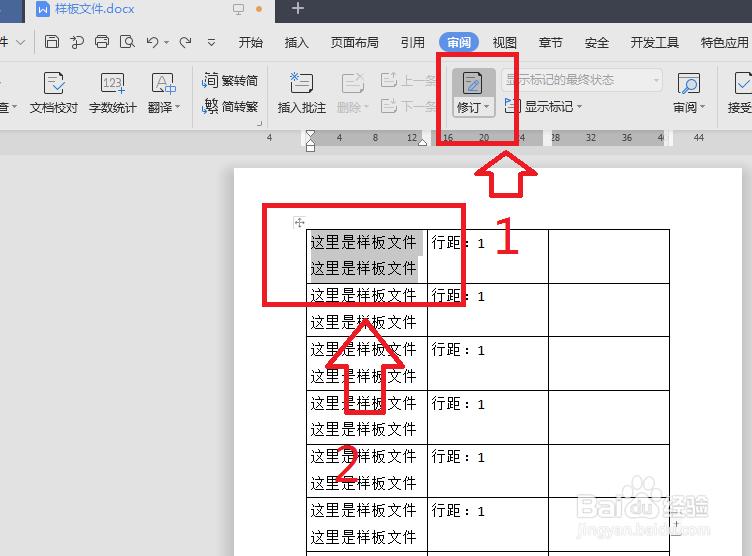Open the 章节 tab

pyautogui.click(x=550, y=43)
